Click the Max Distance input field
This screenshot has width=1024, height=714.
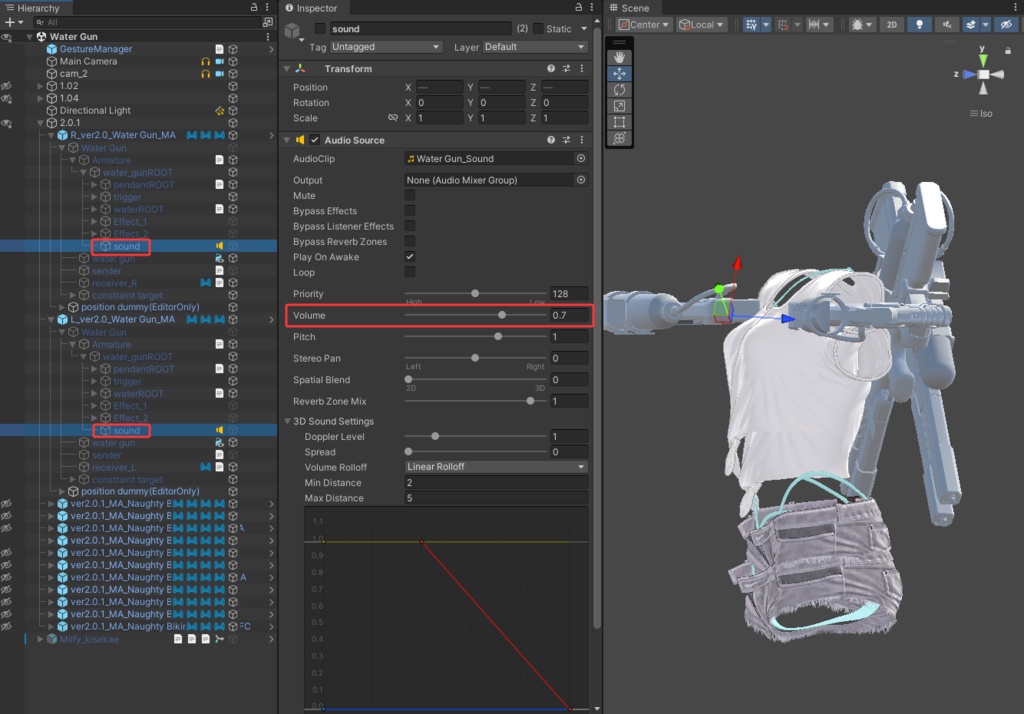tap(495, 498)
